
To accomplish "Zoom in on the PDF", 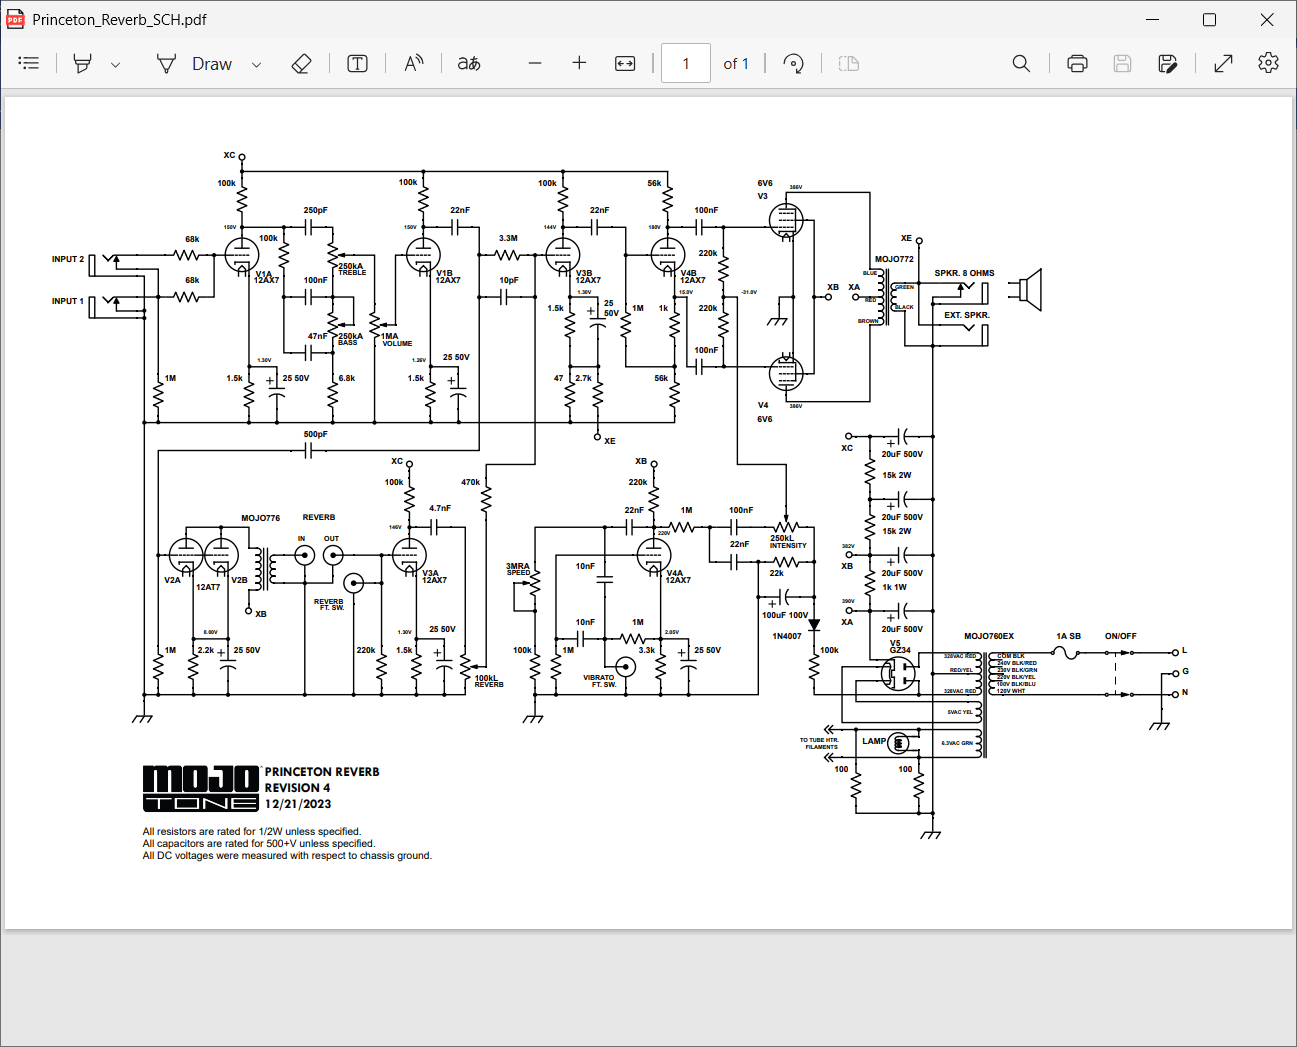I will tap(579, 63).
